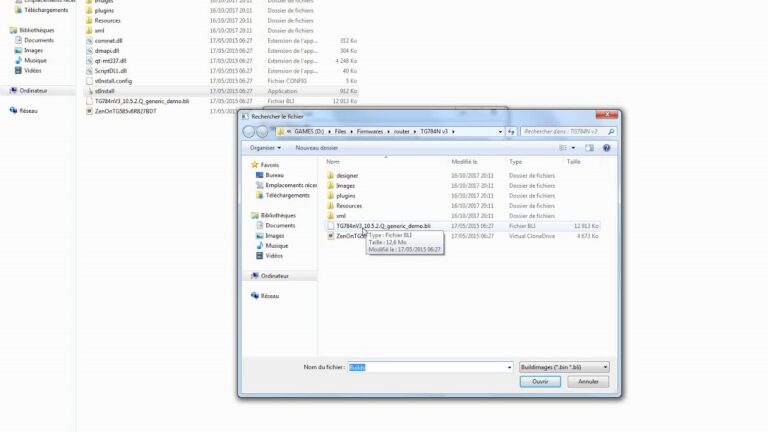Click the Nouveau dossier toolbar item
The height and width of the screenshot is (432, 768).
pos(317,147)
